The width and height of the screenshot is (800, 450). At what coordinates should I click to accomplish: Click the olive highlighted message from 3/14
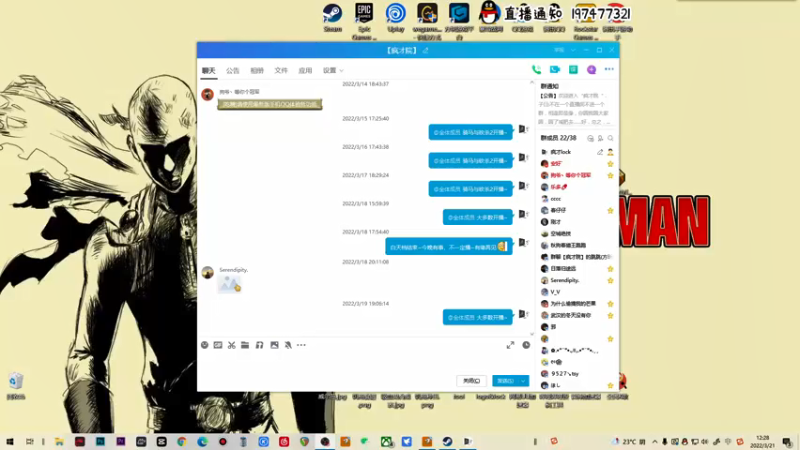pos(270,105)
